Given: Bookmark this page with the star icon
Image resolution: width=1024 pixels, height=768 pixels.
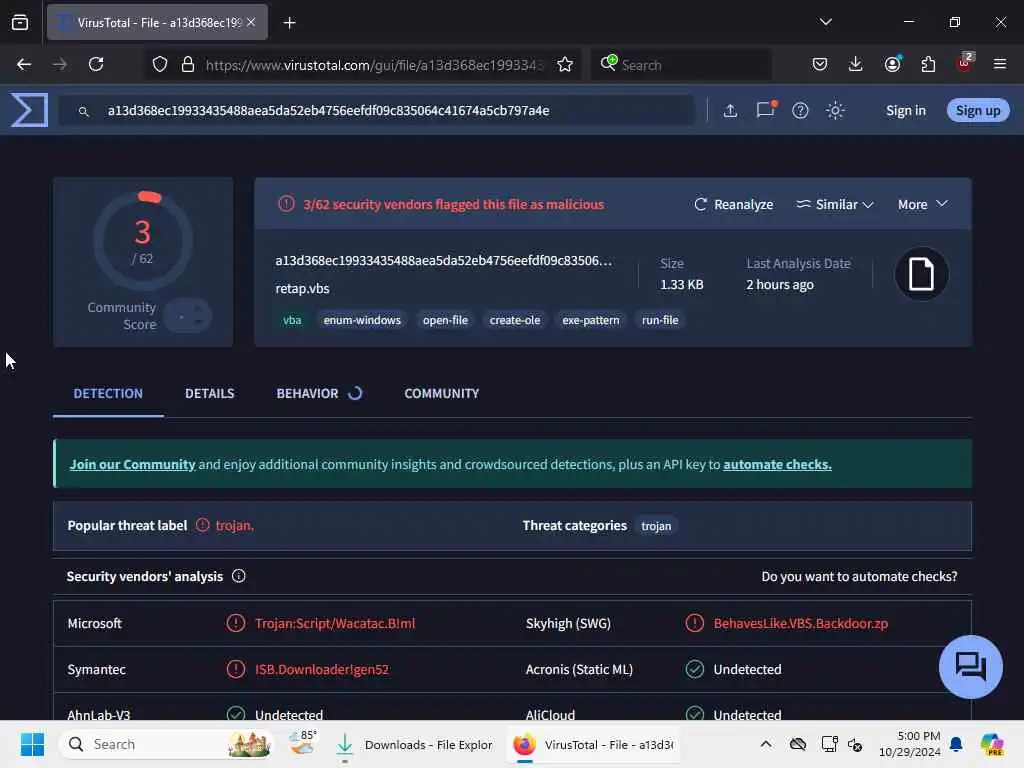Looking at the screenshot, I should coord(565,65).
